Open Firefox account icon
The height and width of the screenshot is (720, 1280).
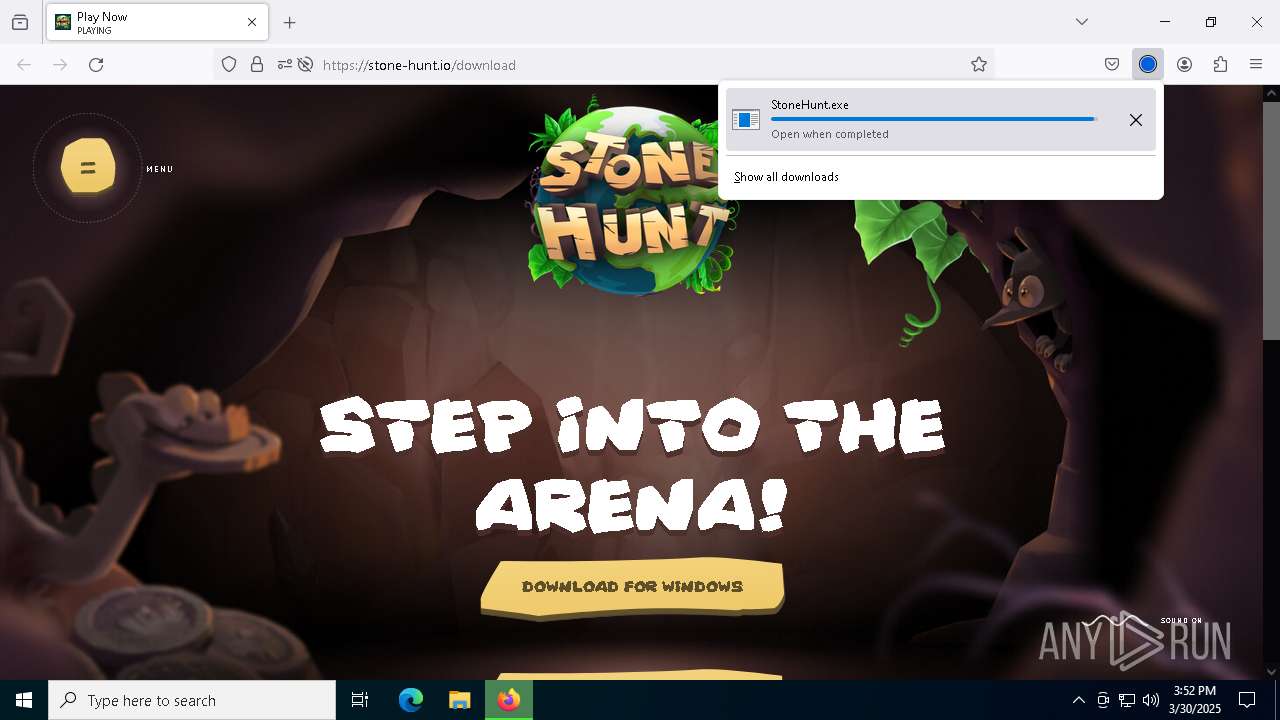pos(1184,65)
